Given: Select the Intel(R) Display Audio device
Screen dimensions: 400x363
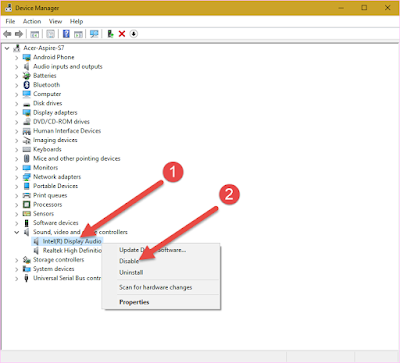Looking at the screenshot, I should click(x=72, y=241).
